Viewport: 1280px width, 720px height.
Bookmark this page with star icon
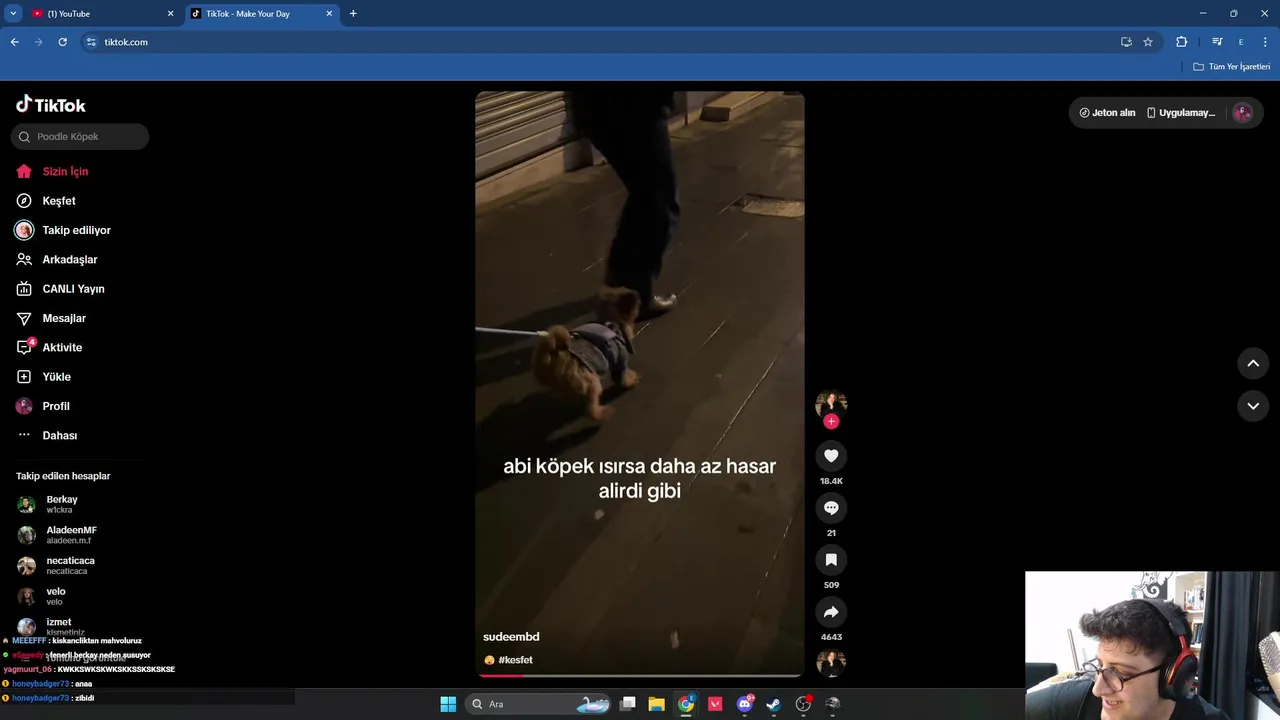coord(1148,42)
